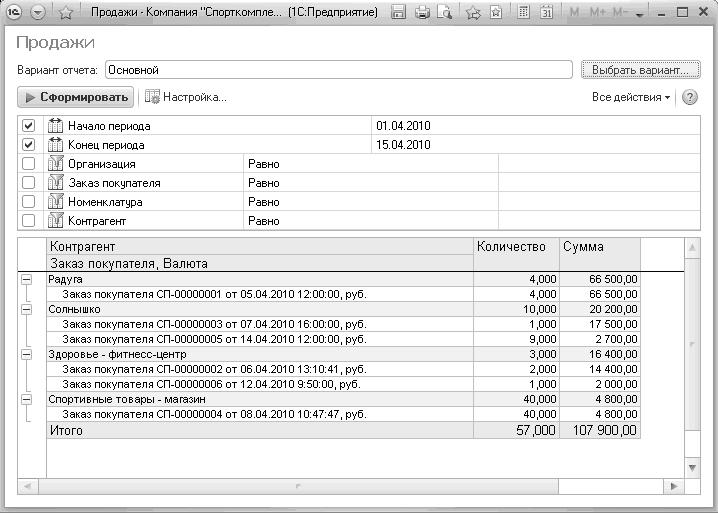Click the horizontal scrollbar right arrow
Viewport: 718px width, 513px height.
tap(674, 486)
